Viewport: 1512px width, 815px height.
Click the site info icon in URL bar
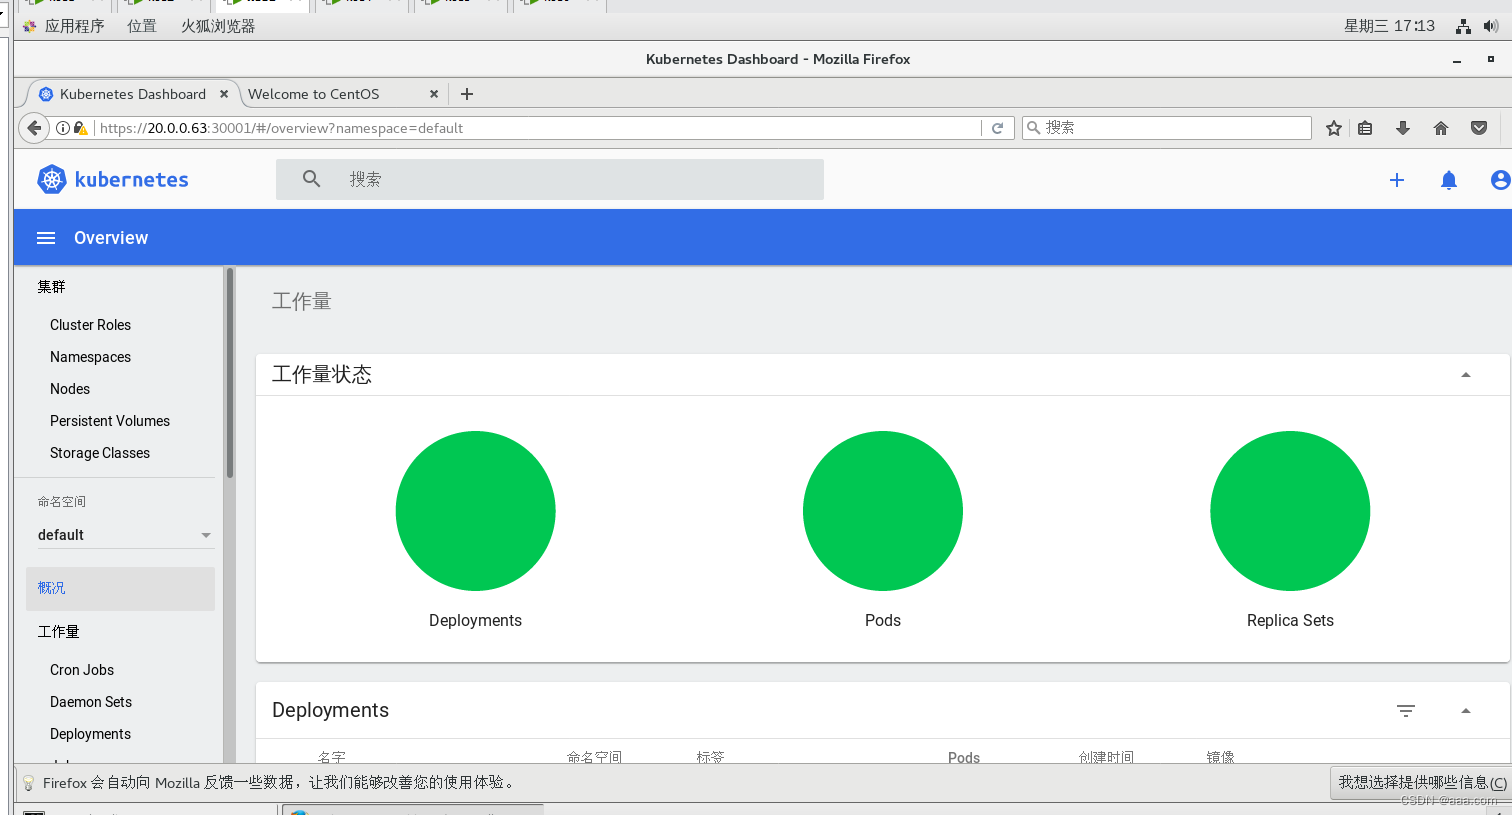point(63,128)
